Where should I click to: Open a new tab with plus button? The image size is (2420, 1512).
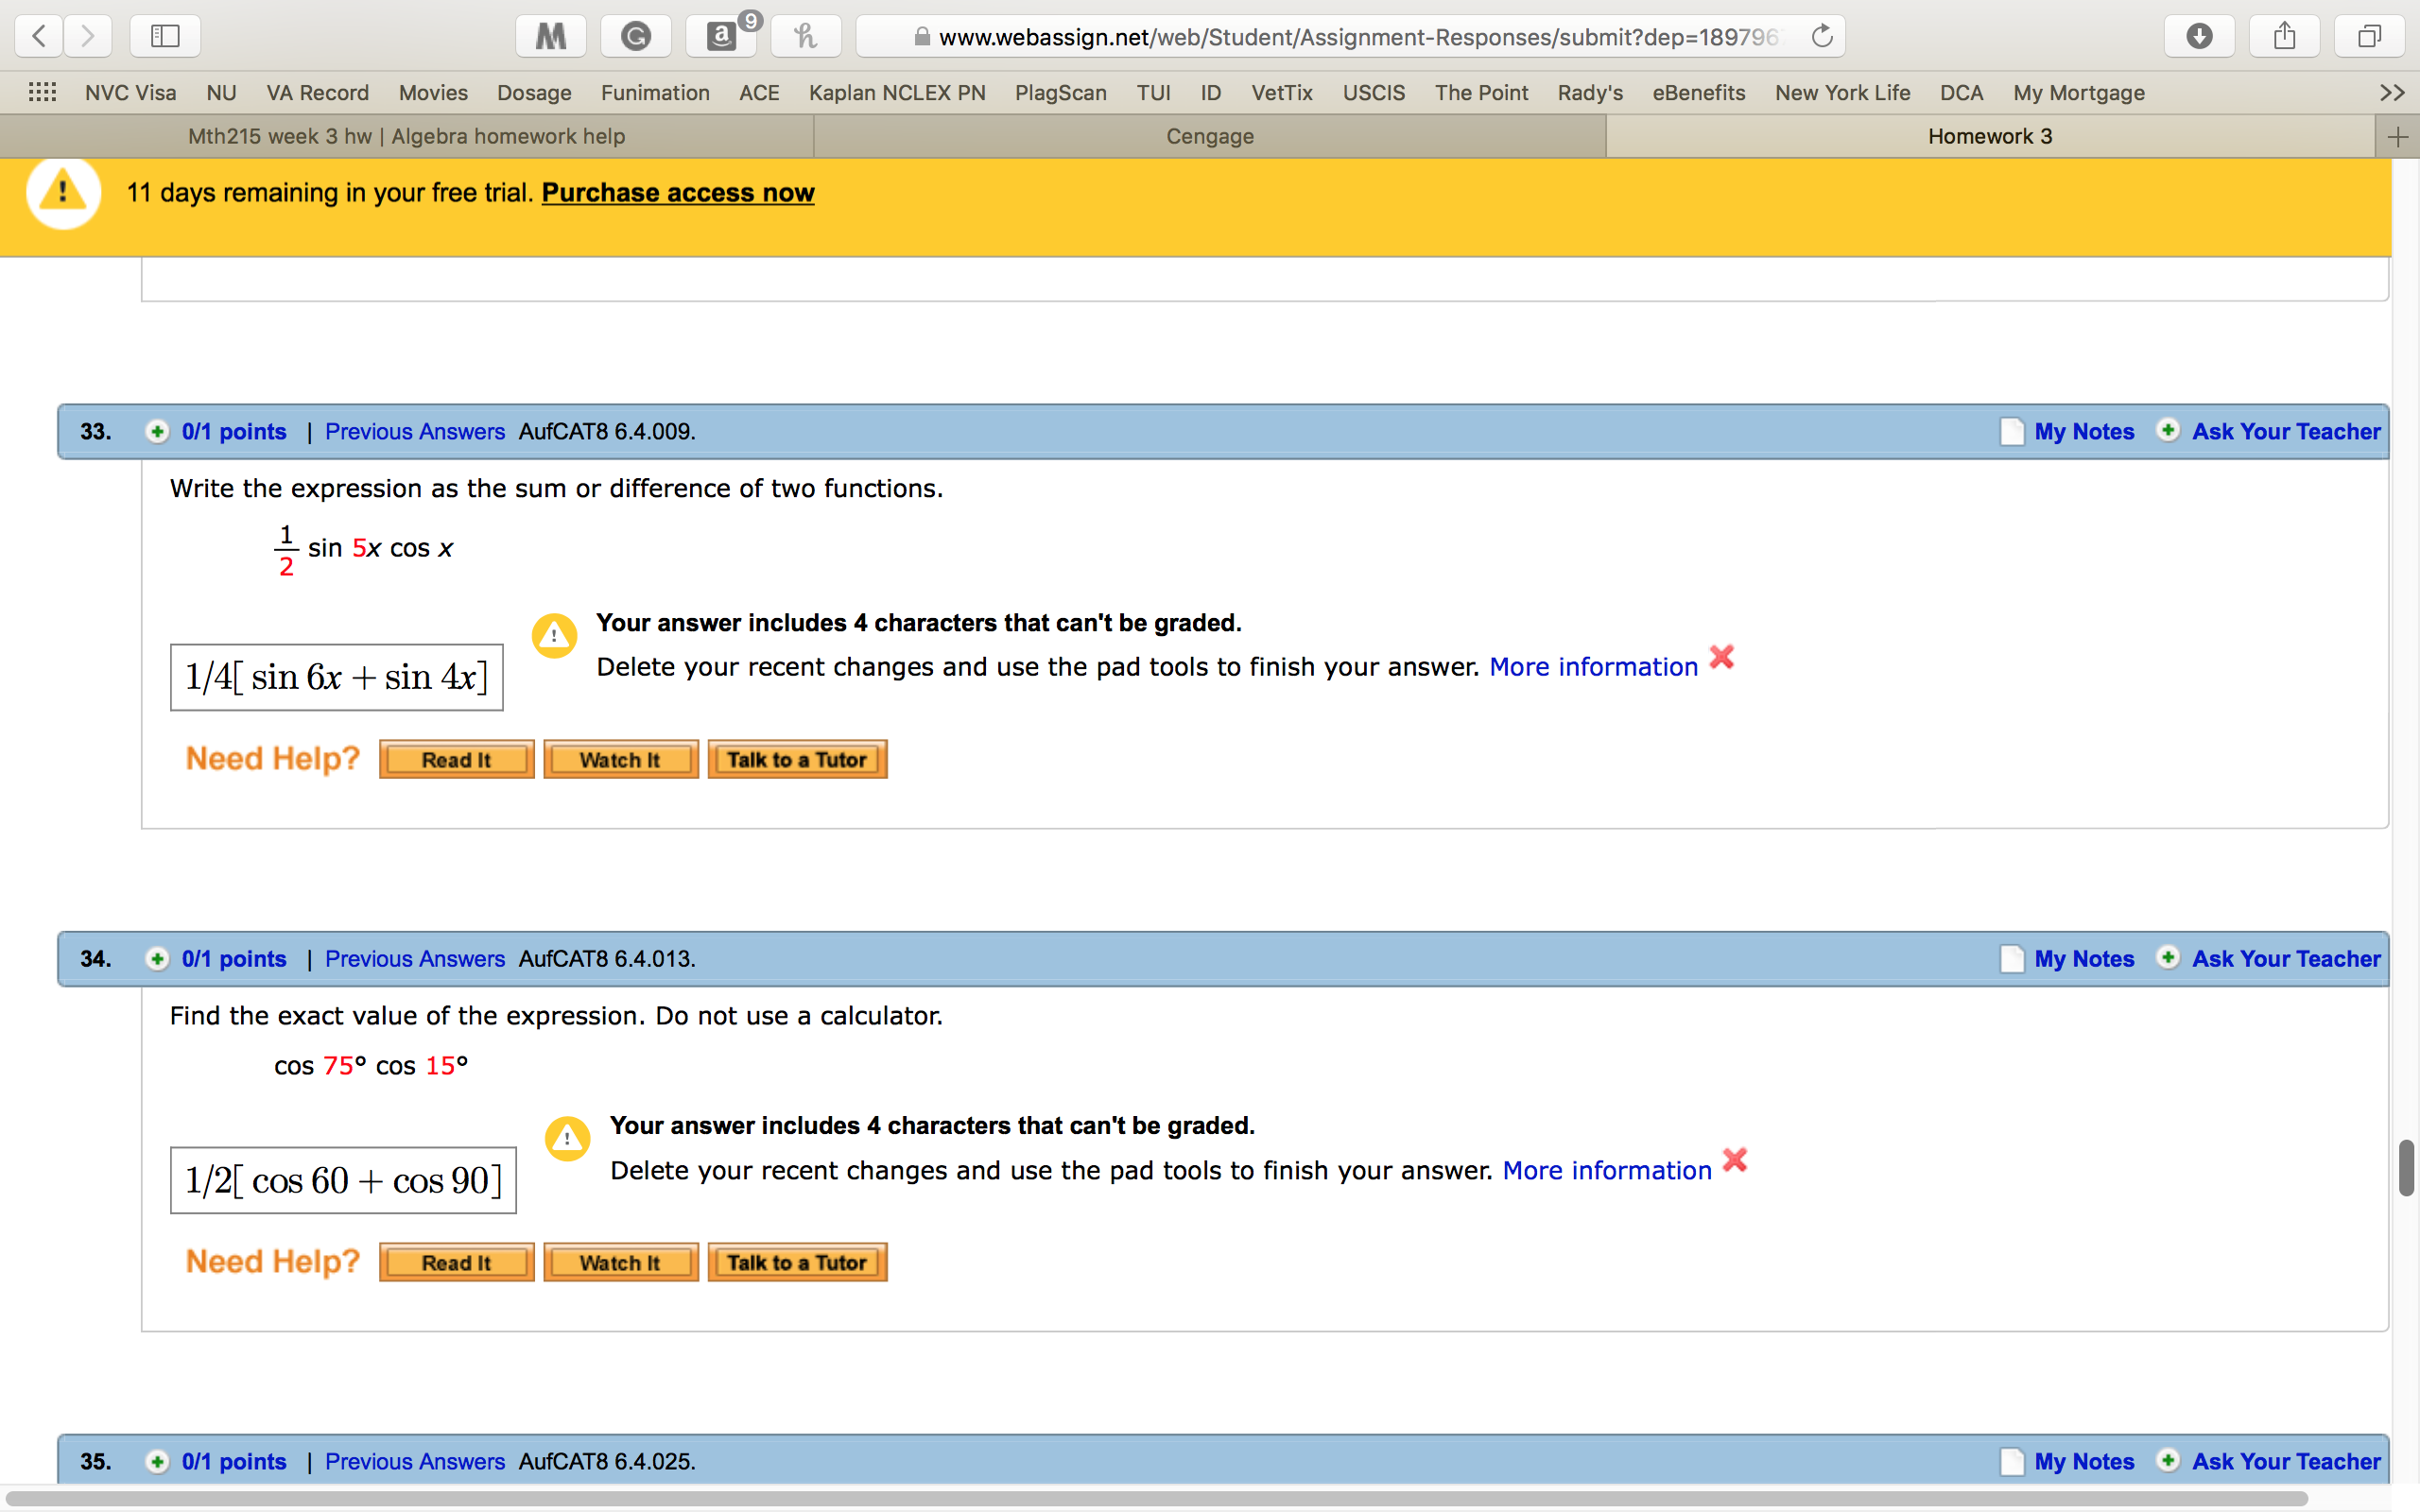coord(2397,137)
